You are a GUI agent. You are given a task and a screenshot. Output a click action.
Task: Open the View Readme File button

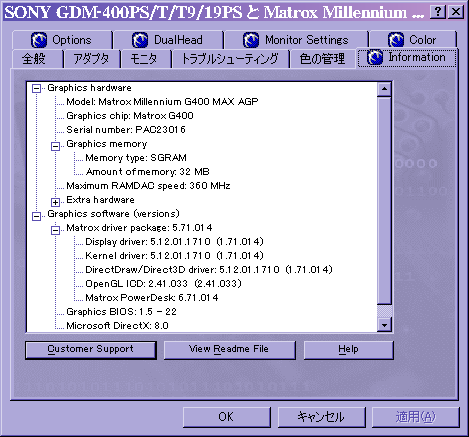(x=230, y=350)
